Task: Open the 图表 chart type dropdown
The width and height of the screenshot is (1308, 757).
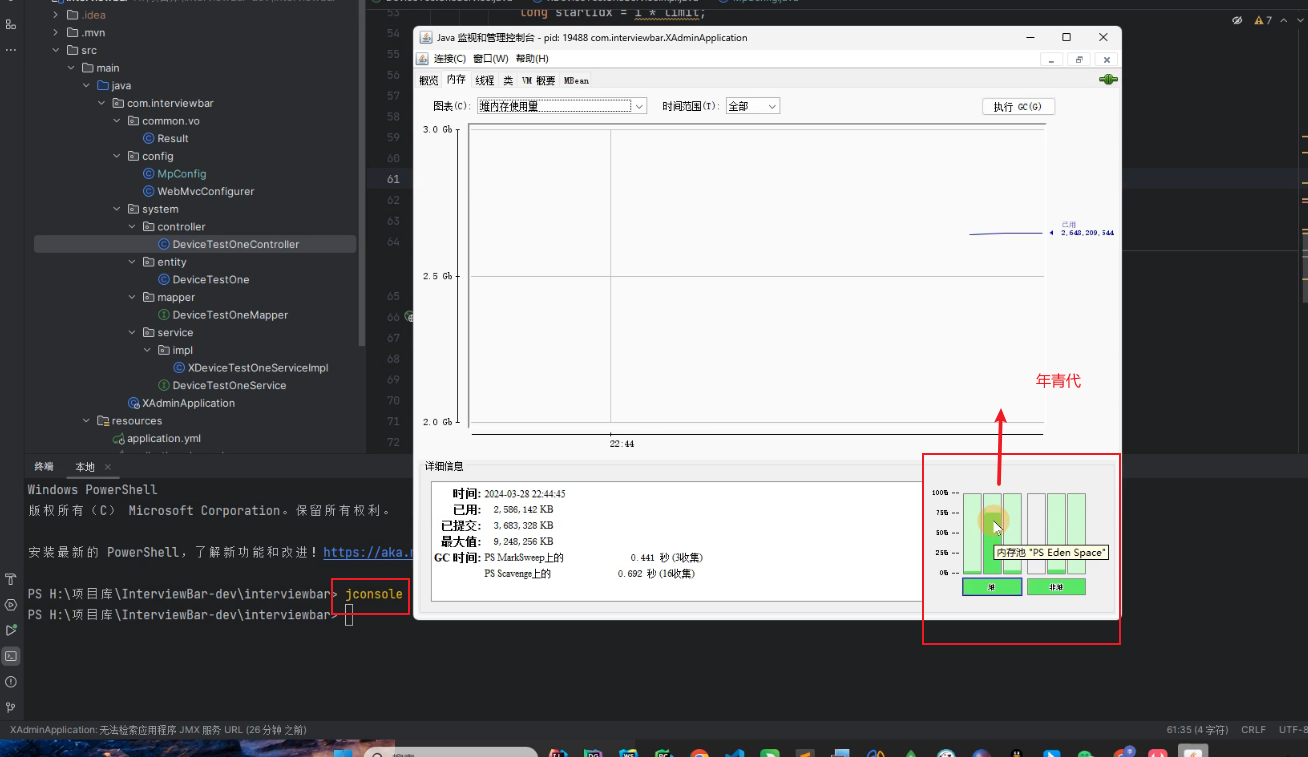Action: click(561, 106)
